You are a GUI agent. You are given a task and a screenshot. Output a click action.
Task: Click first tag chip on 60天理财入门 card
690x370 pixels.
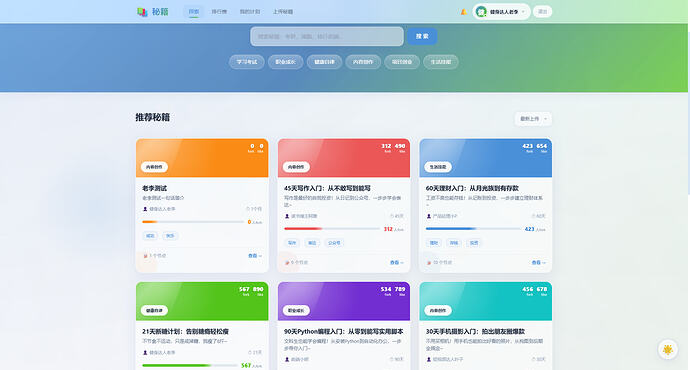click(434, 243)
